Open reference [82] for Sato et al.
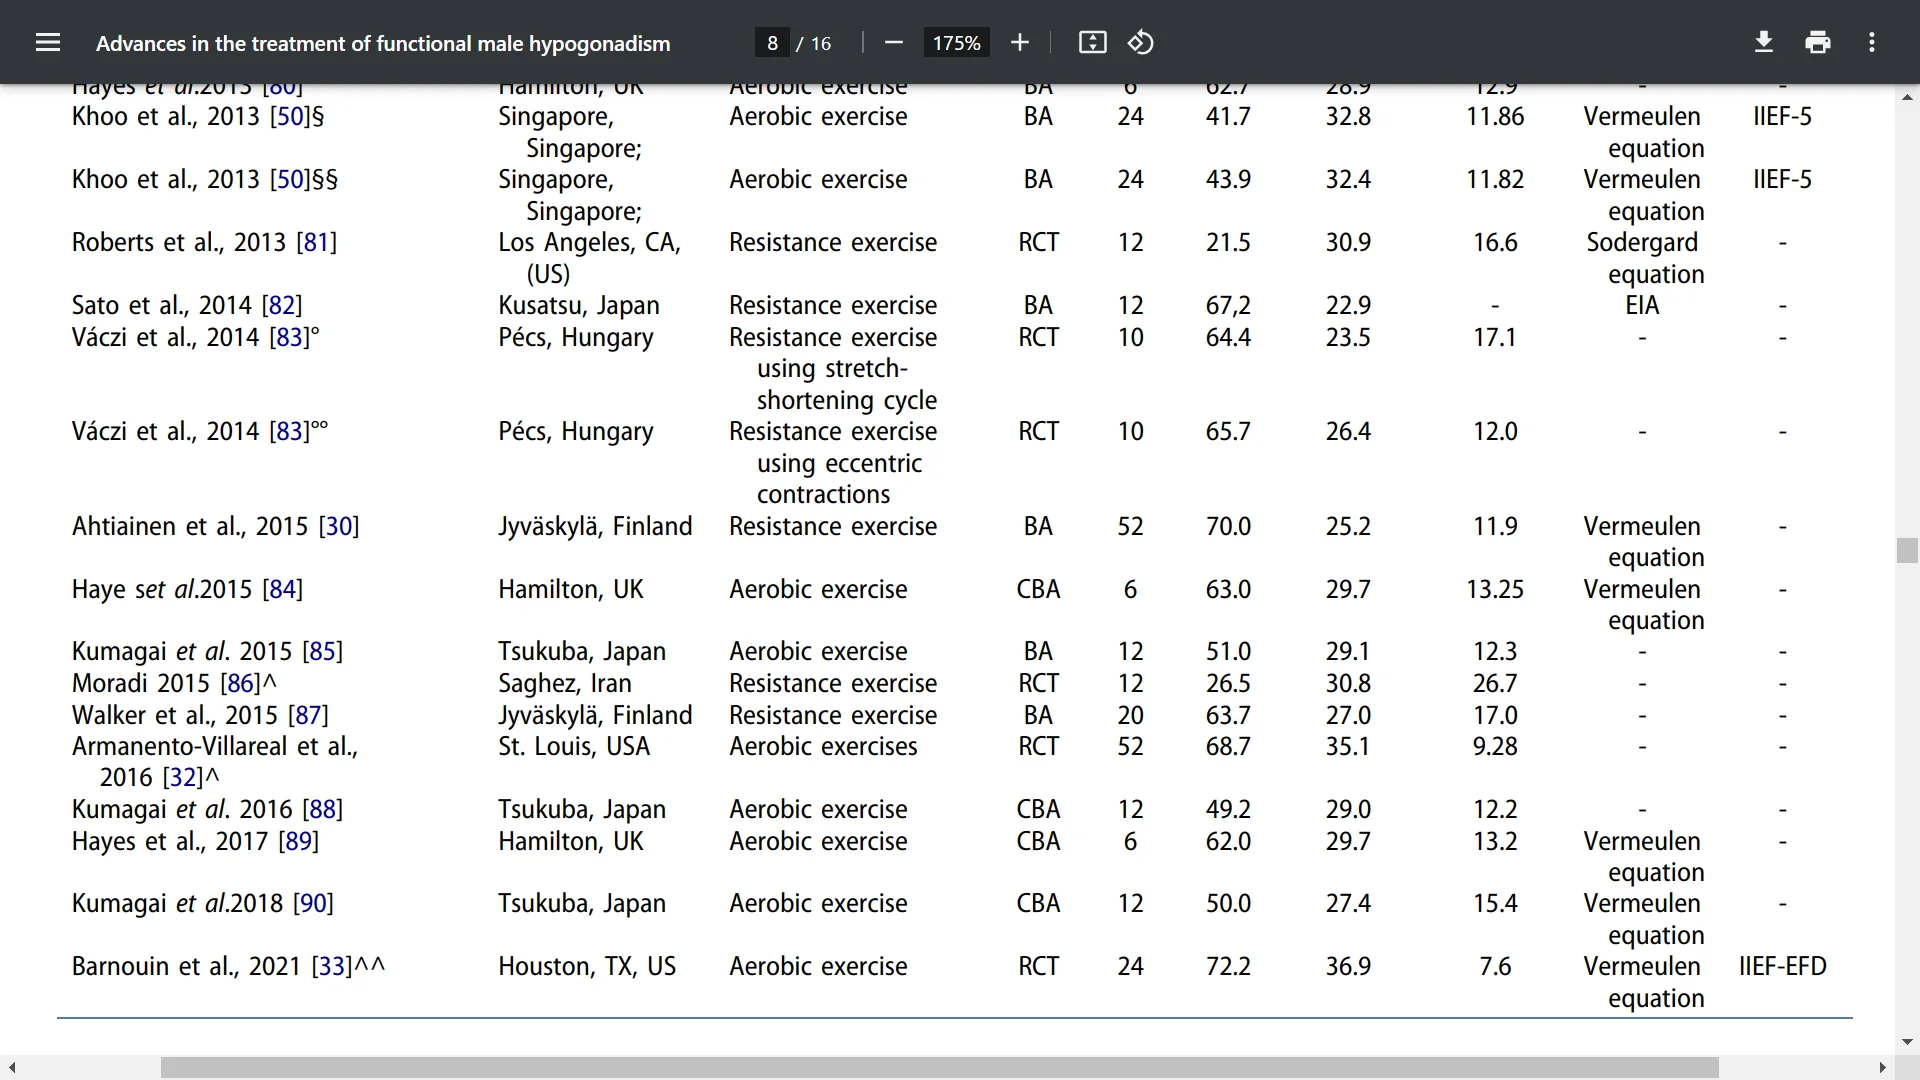 282,306
